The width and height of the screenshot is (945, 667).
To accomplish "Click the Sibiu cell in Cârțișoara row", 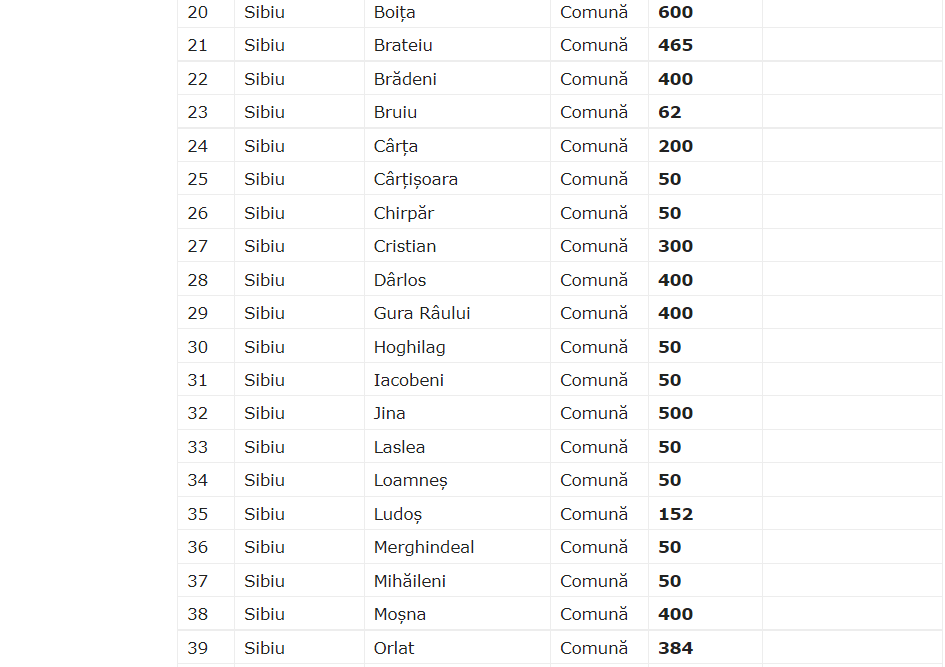I will coord(264,179).
